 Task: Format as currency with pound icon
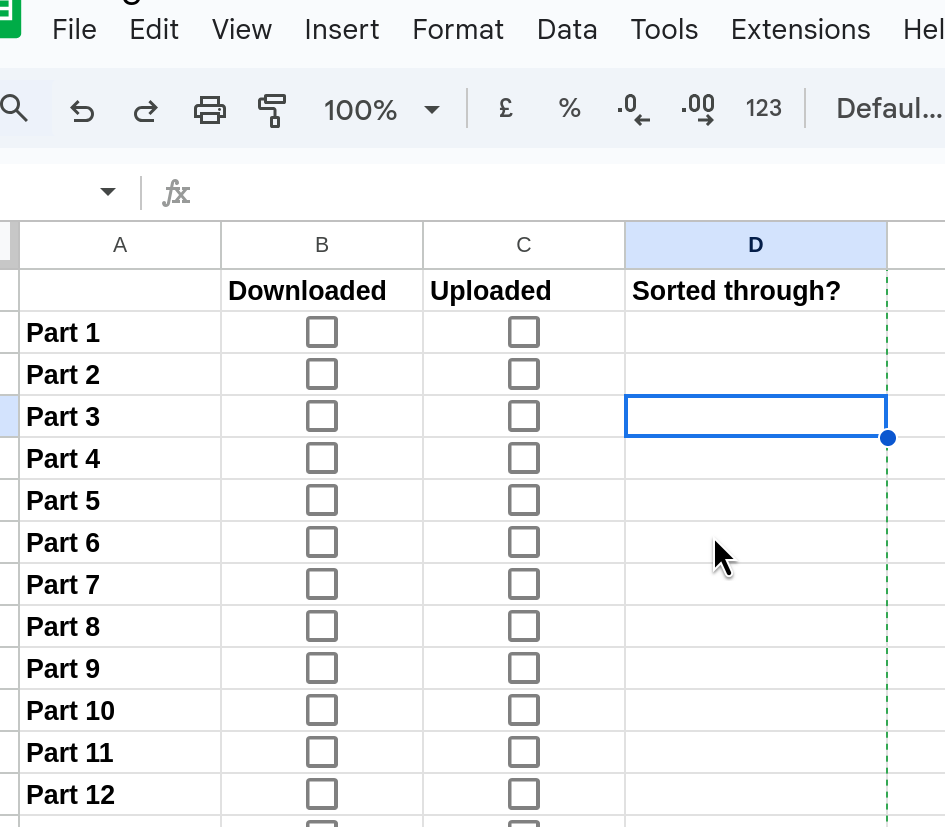pyautogui.click(x=506, y=109)
